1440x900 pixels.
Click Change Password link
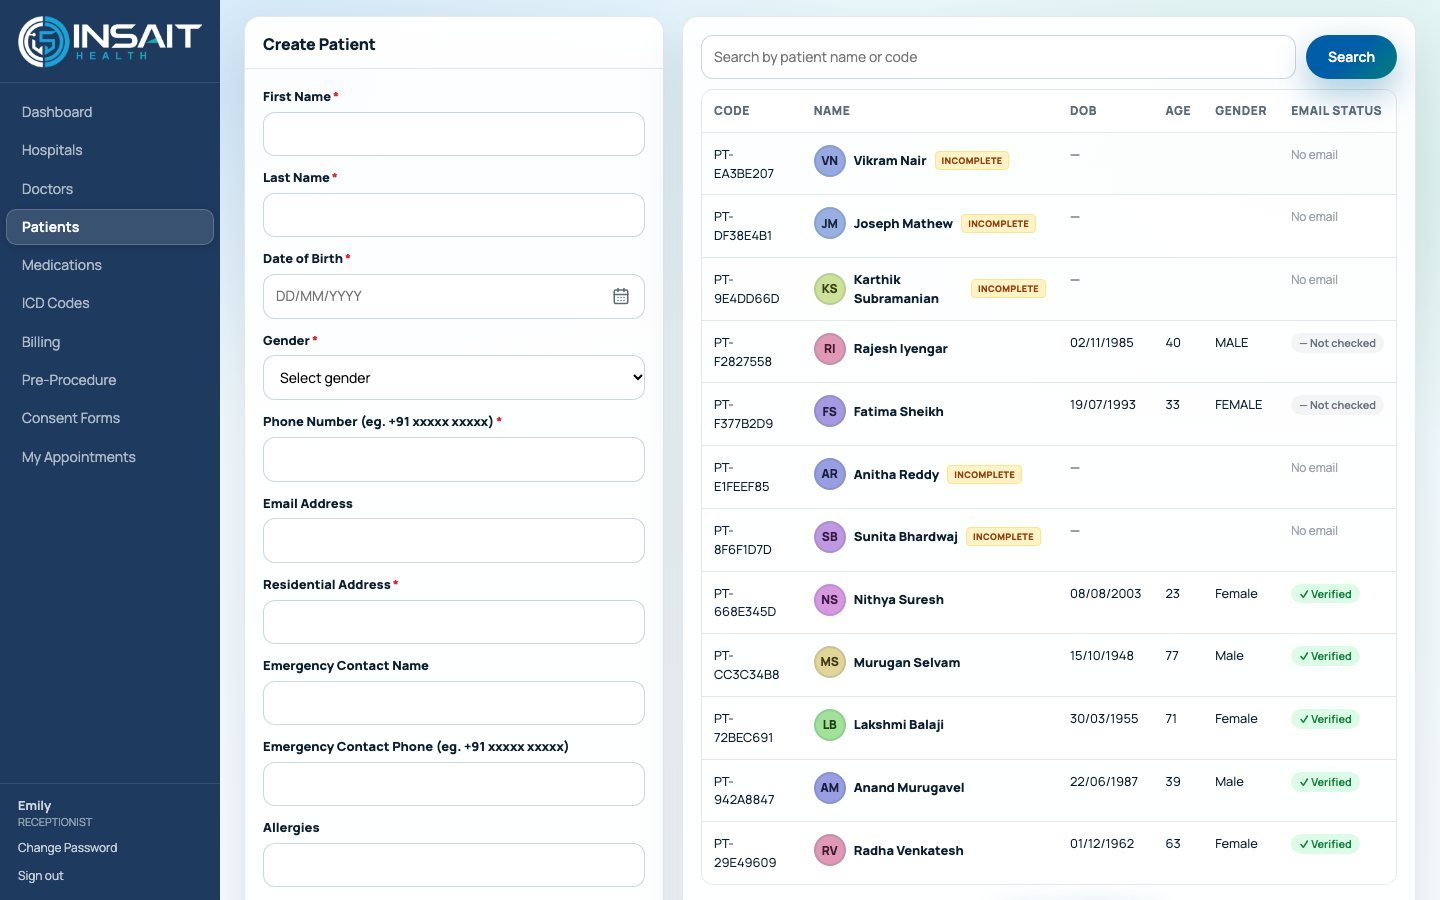67,848
